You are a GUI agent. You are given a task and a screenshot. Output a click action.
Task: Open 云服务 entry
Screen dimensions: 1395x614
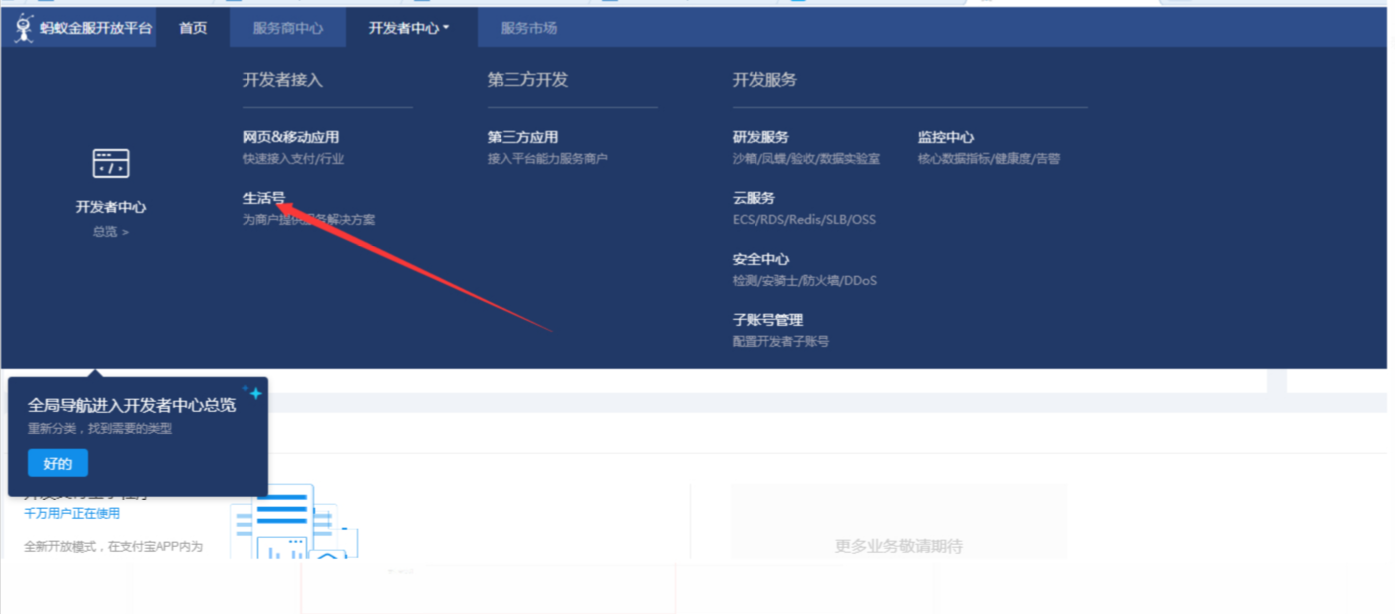coord(753,198)
